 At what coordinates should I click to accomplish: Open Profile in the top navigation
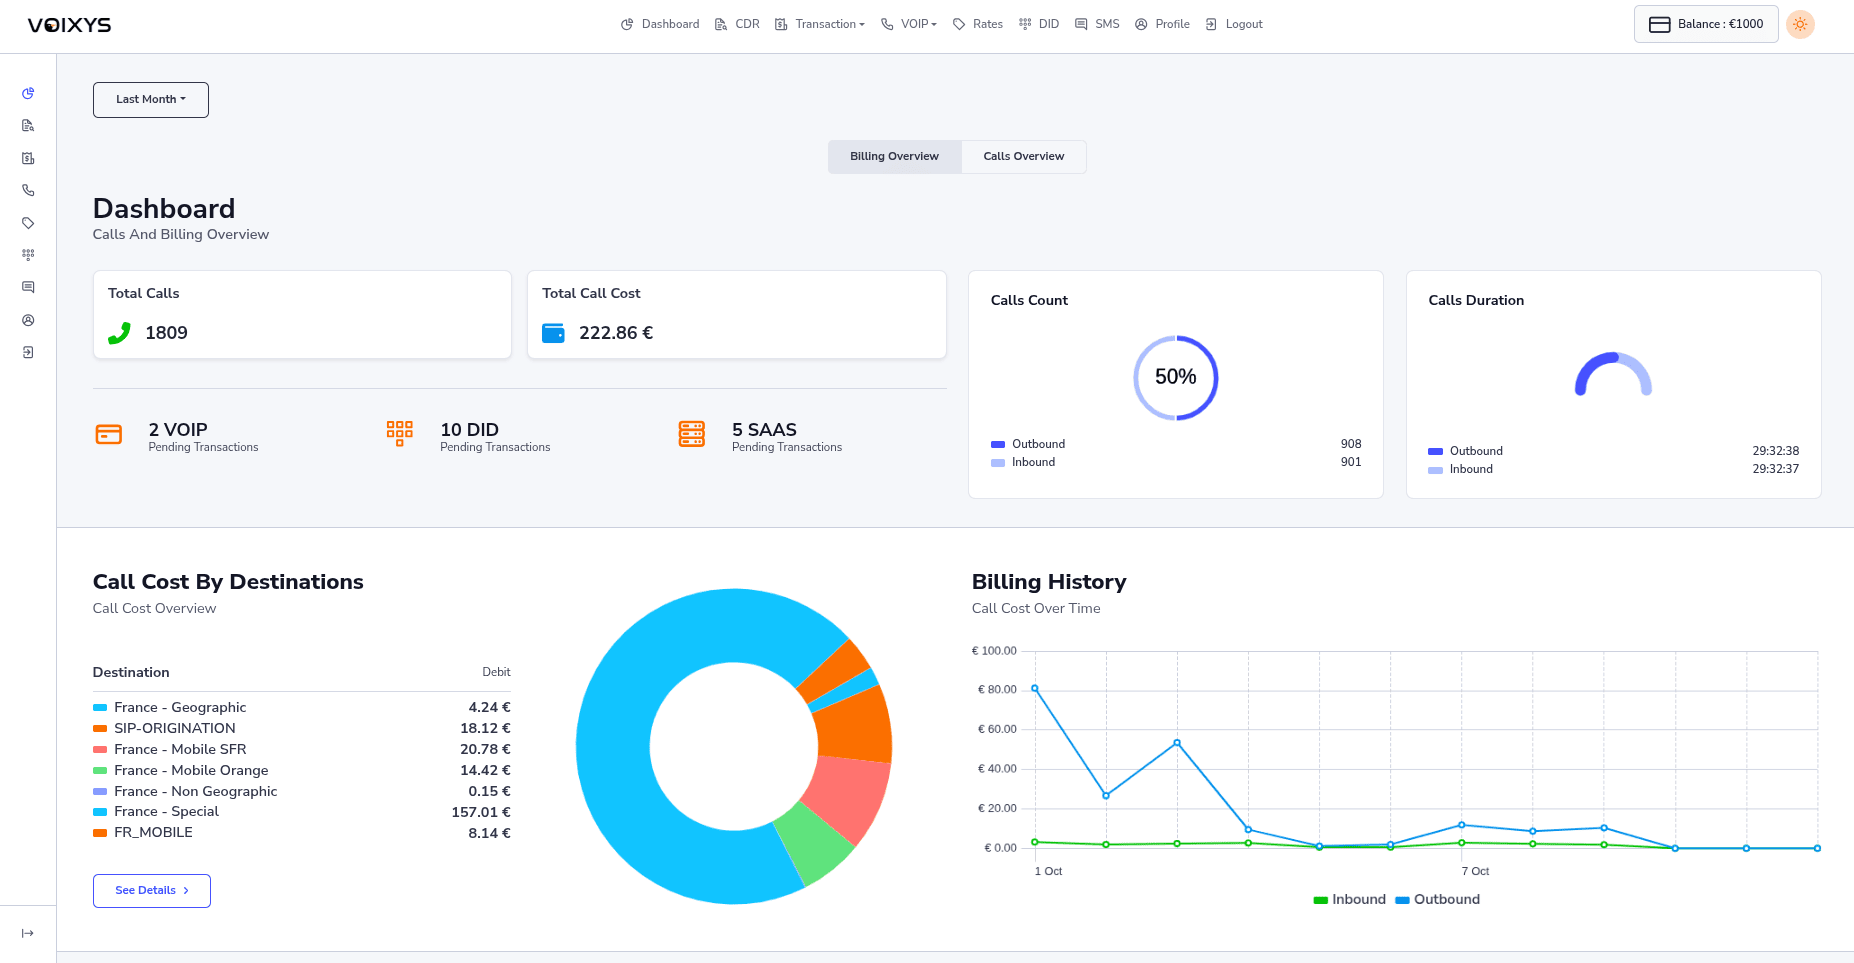click(x=1162, y=24)
